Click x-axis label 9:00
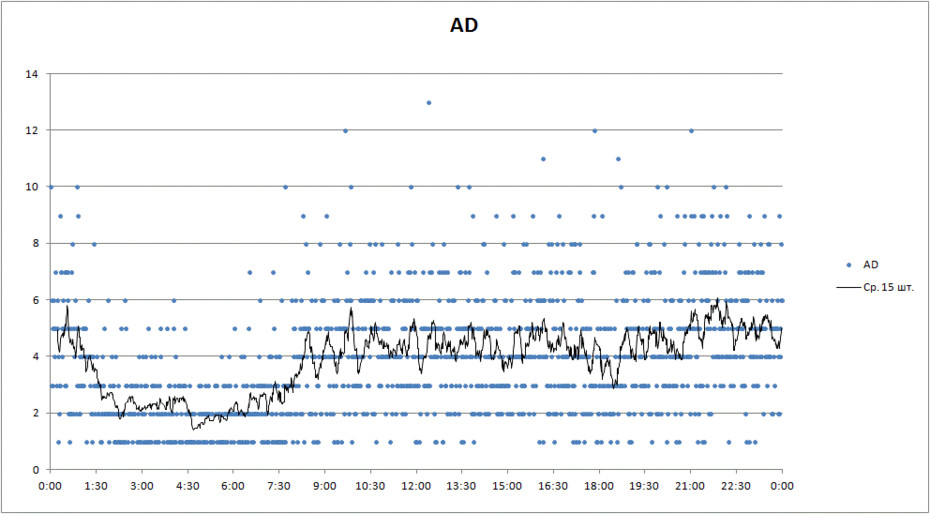This screenshot has height=514, width=930. (x=324, y=486)
